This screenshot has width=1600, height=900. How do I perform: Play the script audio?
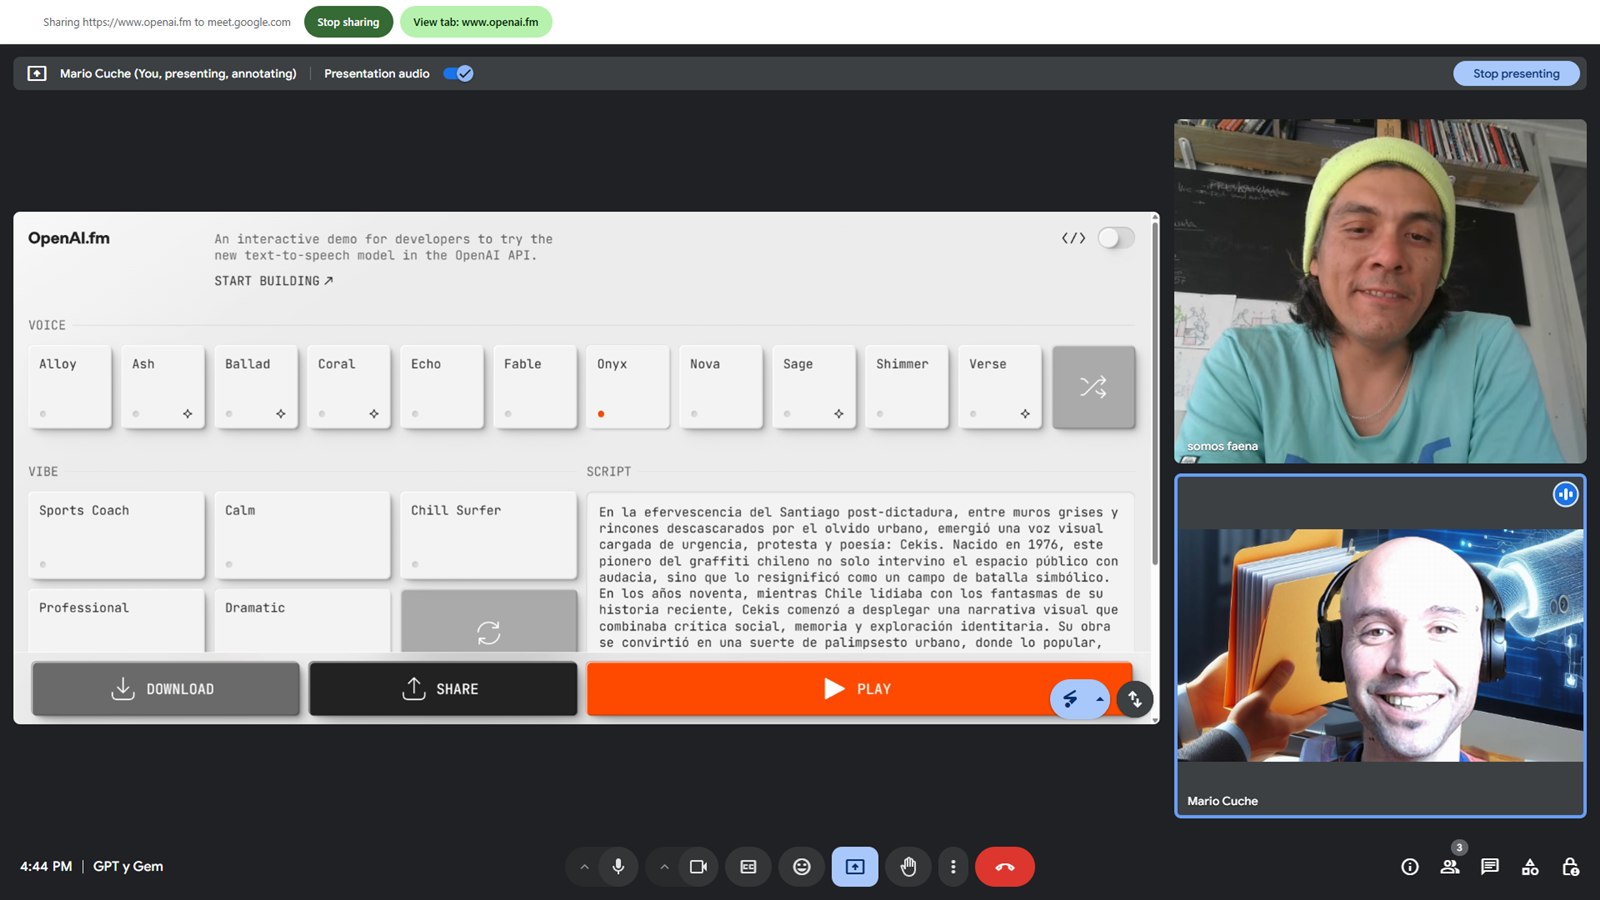(859, 689)
